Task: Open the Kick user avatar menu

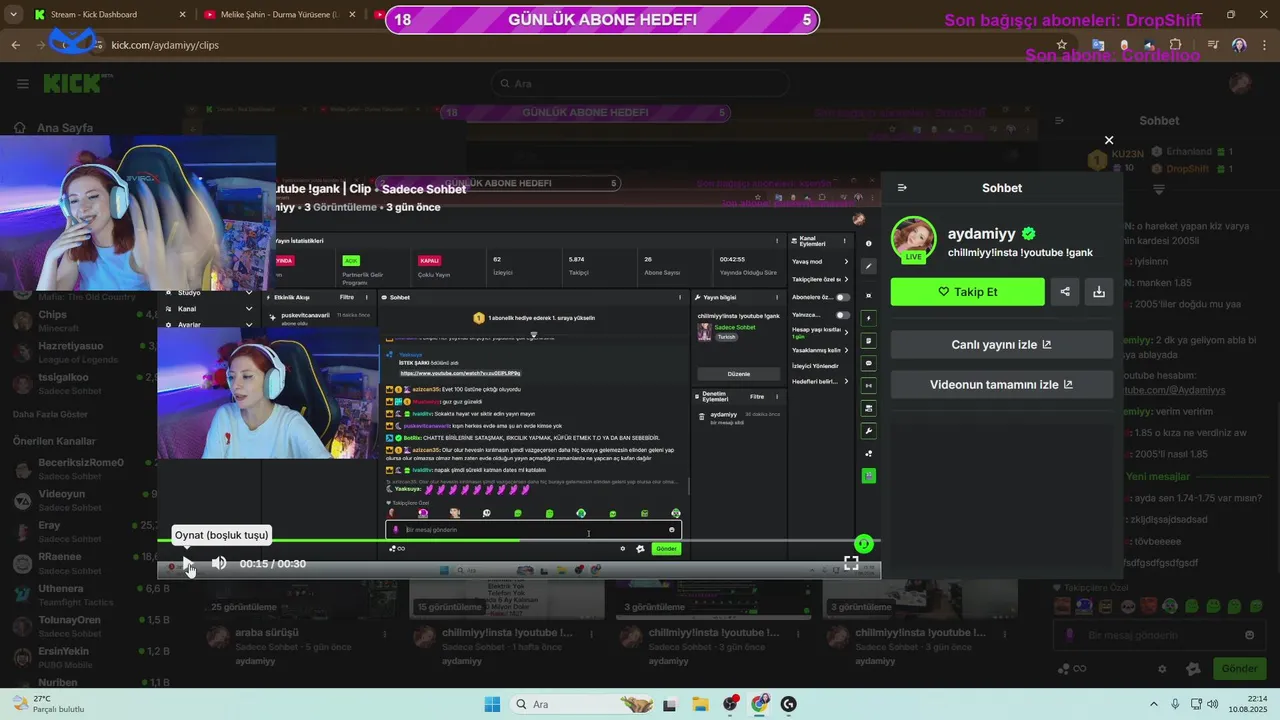Action: [x=1240, y=83]
